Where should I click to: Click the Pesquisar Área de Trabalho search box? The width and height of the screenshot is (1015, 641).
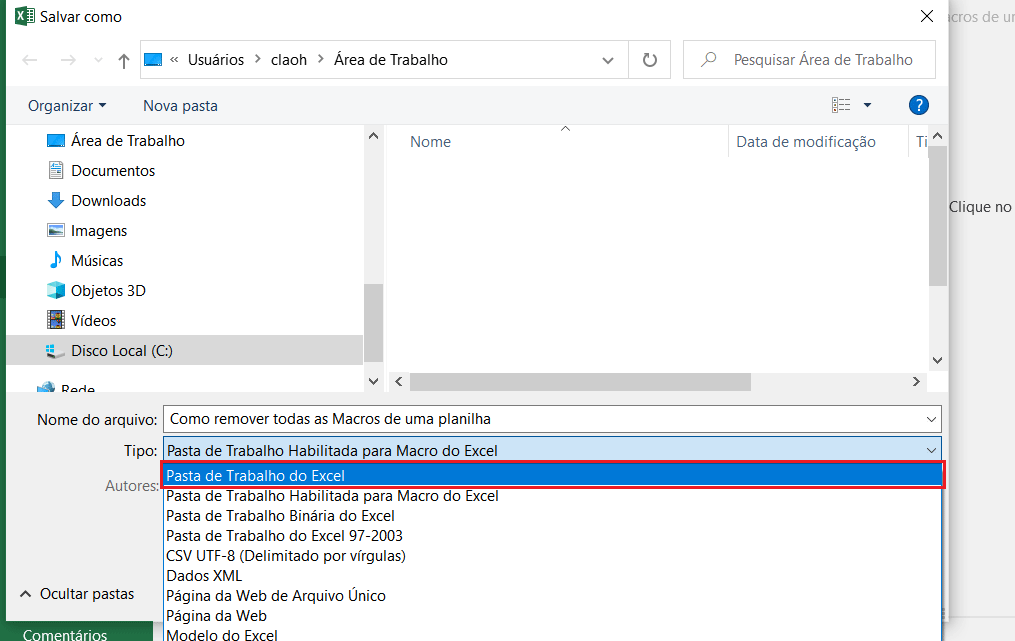pyautogui.click(x=822, y=60)
